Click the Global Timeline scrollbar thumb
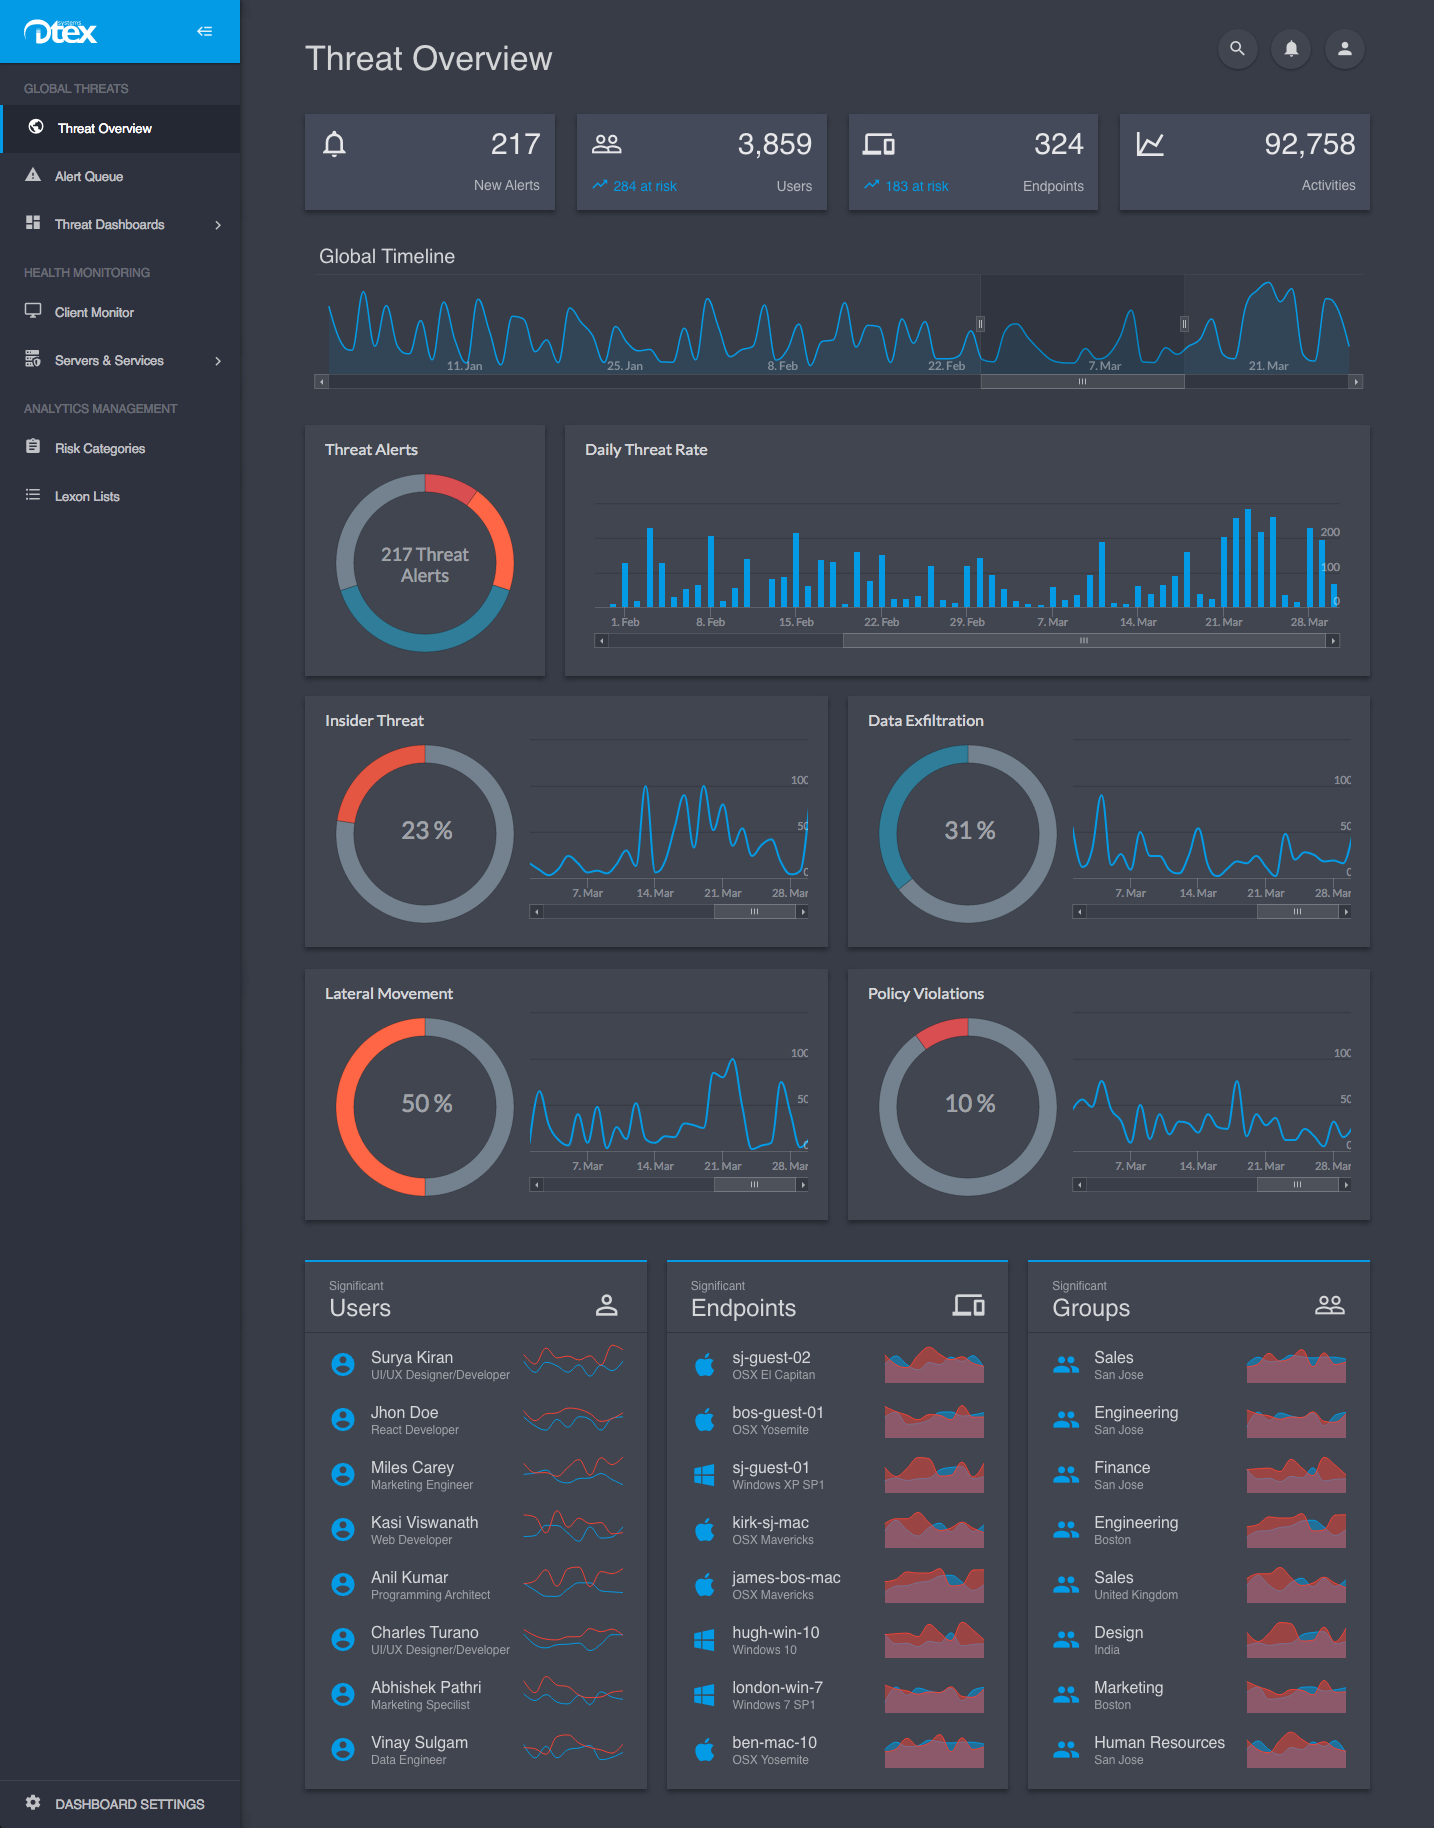Image resolution: width=1434 pixels, height=1828 pixels. coord(1082,382)
